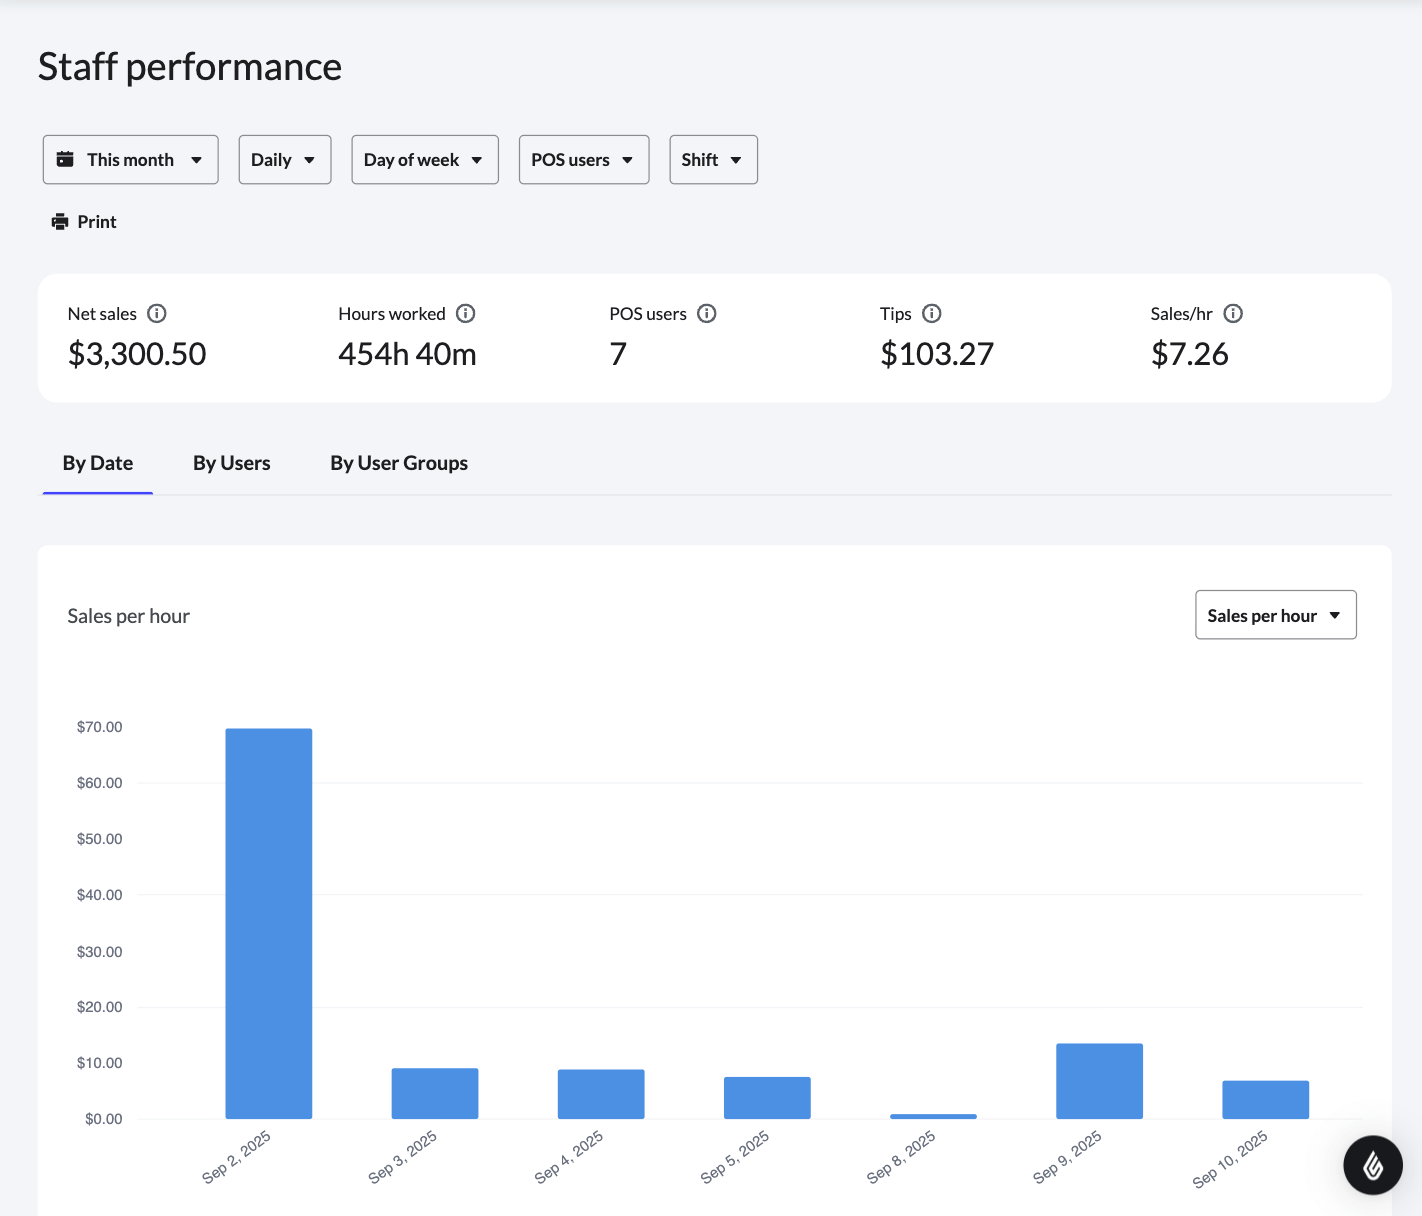Click the info icon beside Tips
Viewport: 1422px width, 1216px height.
pos(933,313)
